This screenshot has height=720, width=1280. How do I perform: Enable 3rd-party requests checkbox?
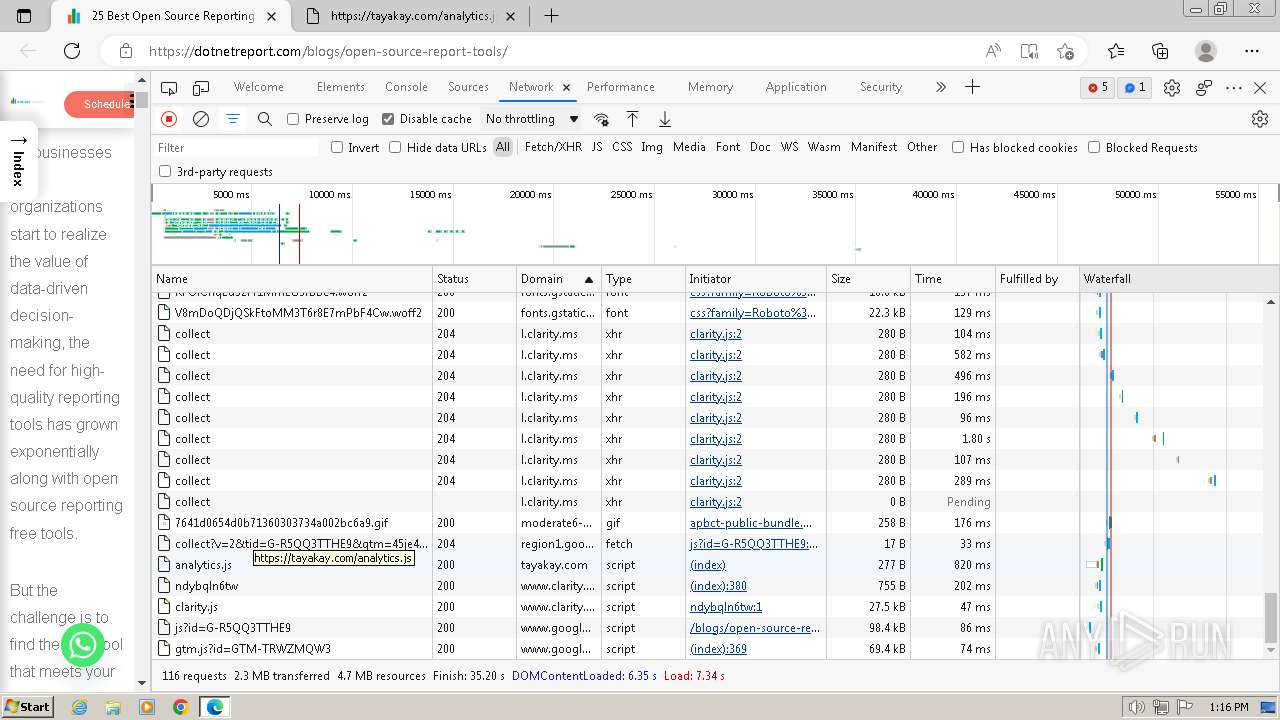(165, 172)
